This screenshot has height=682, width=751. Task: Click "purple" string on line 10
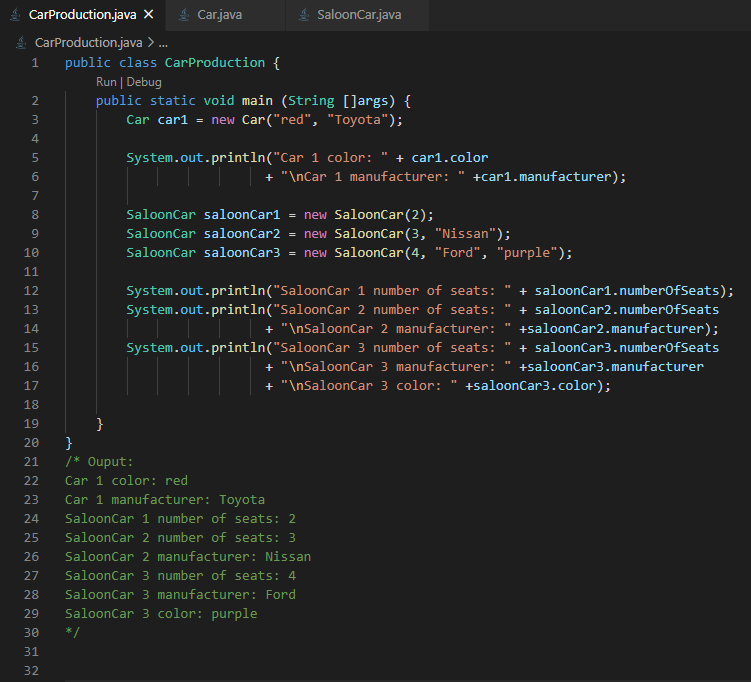[x=527, y=253]
